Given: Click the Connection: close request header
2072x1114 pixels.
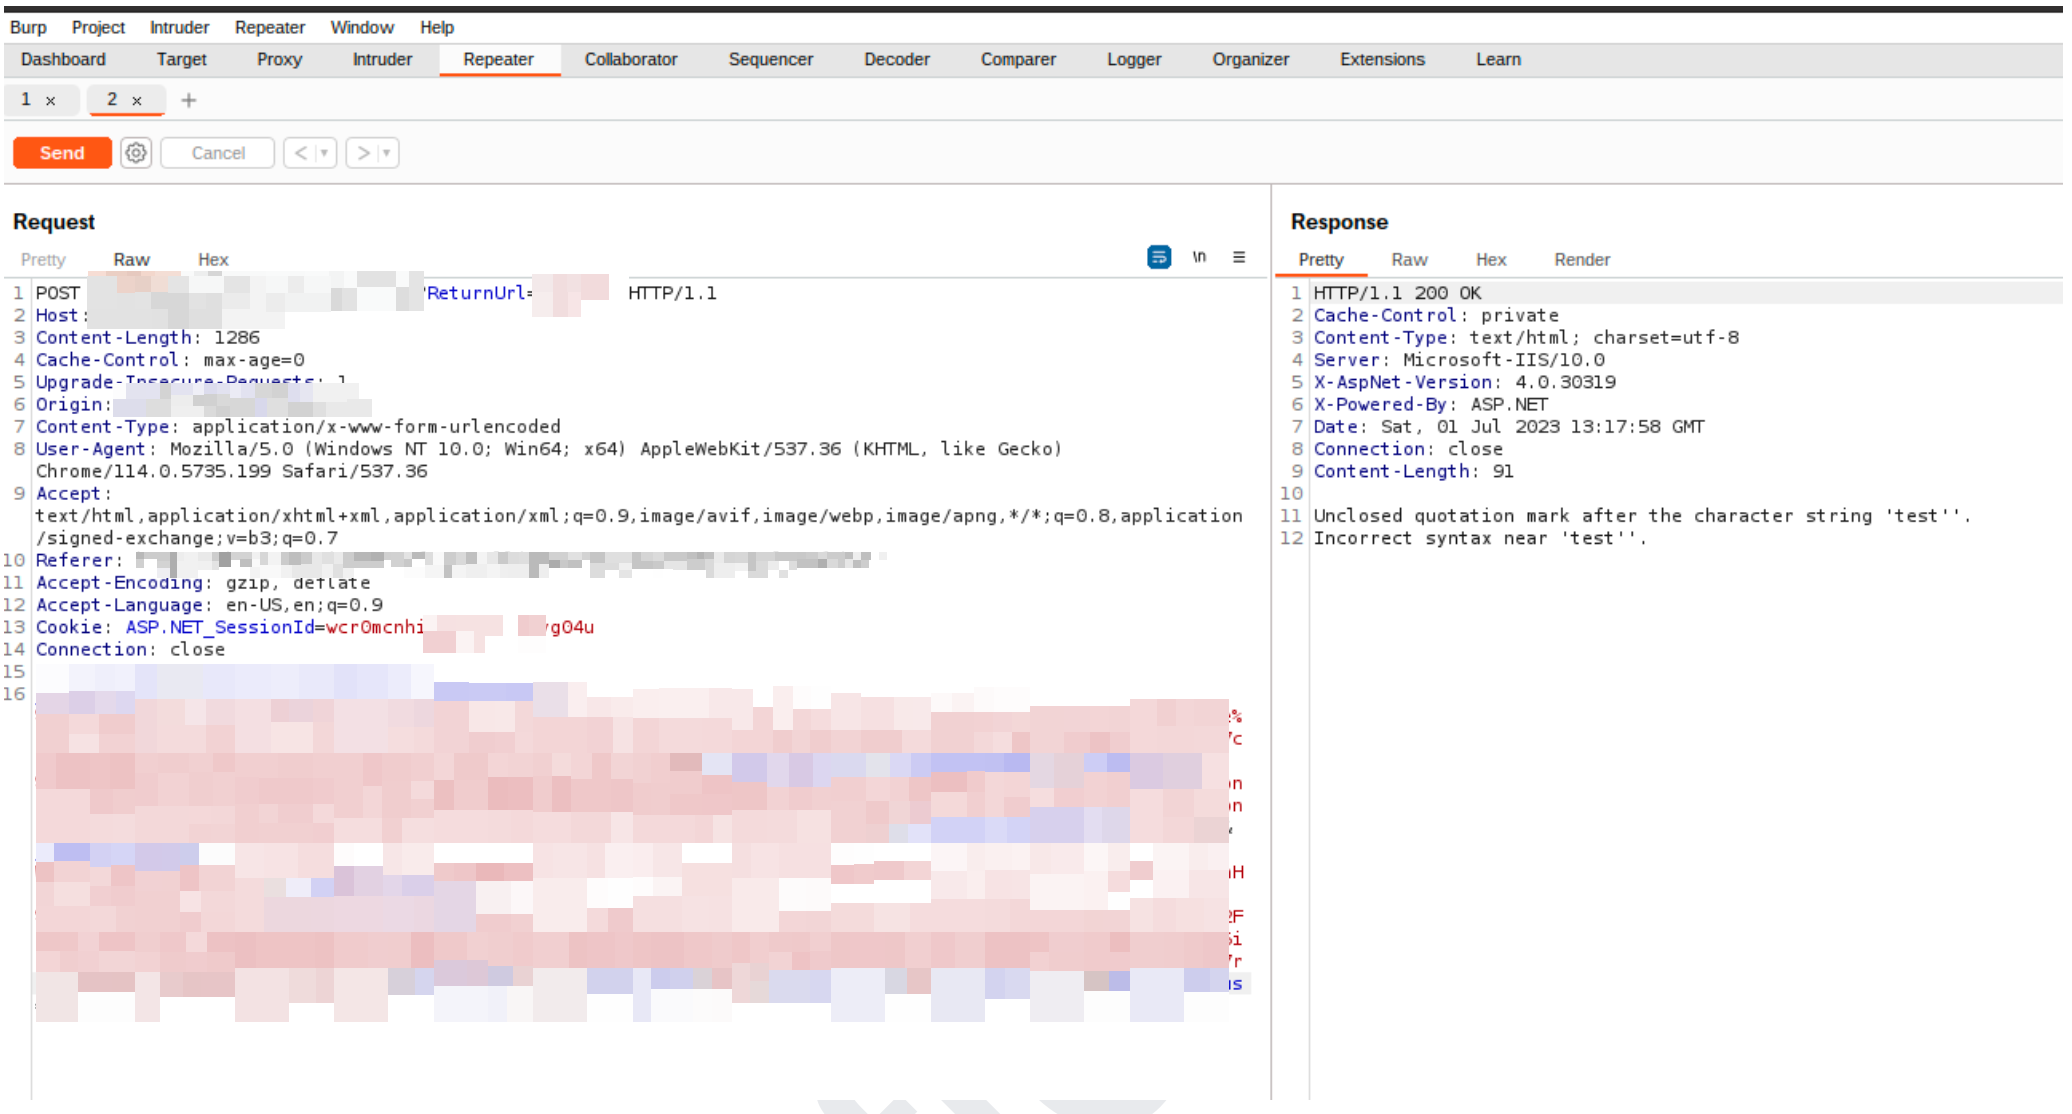Looking at the screenshot, I should [x=130, y=649].
